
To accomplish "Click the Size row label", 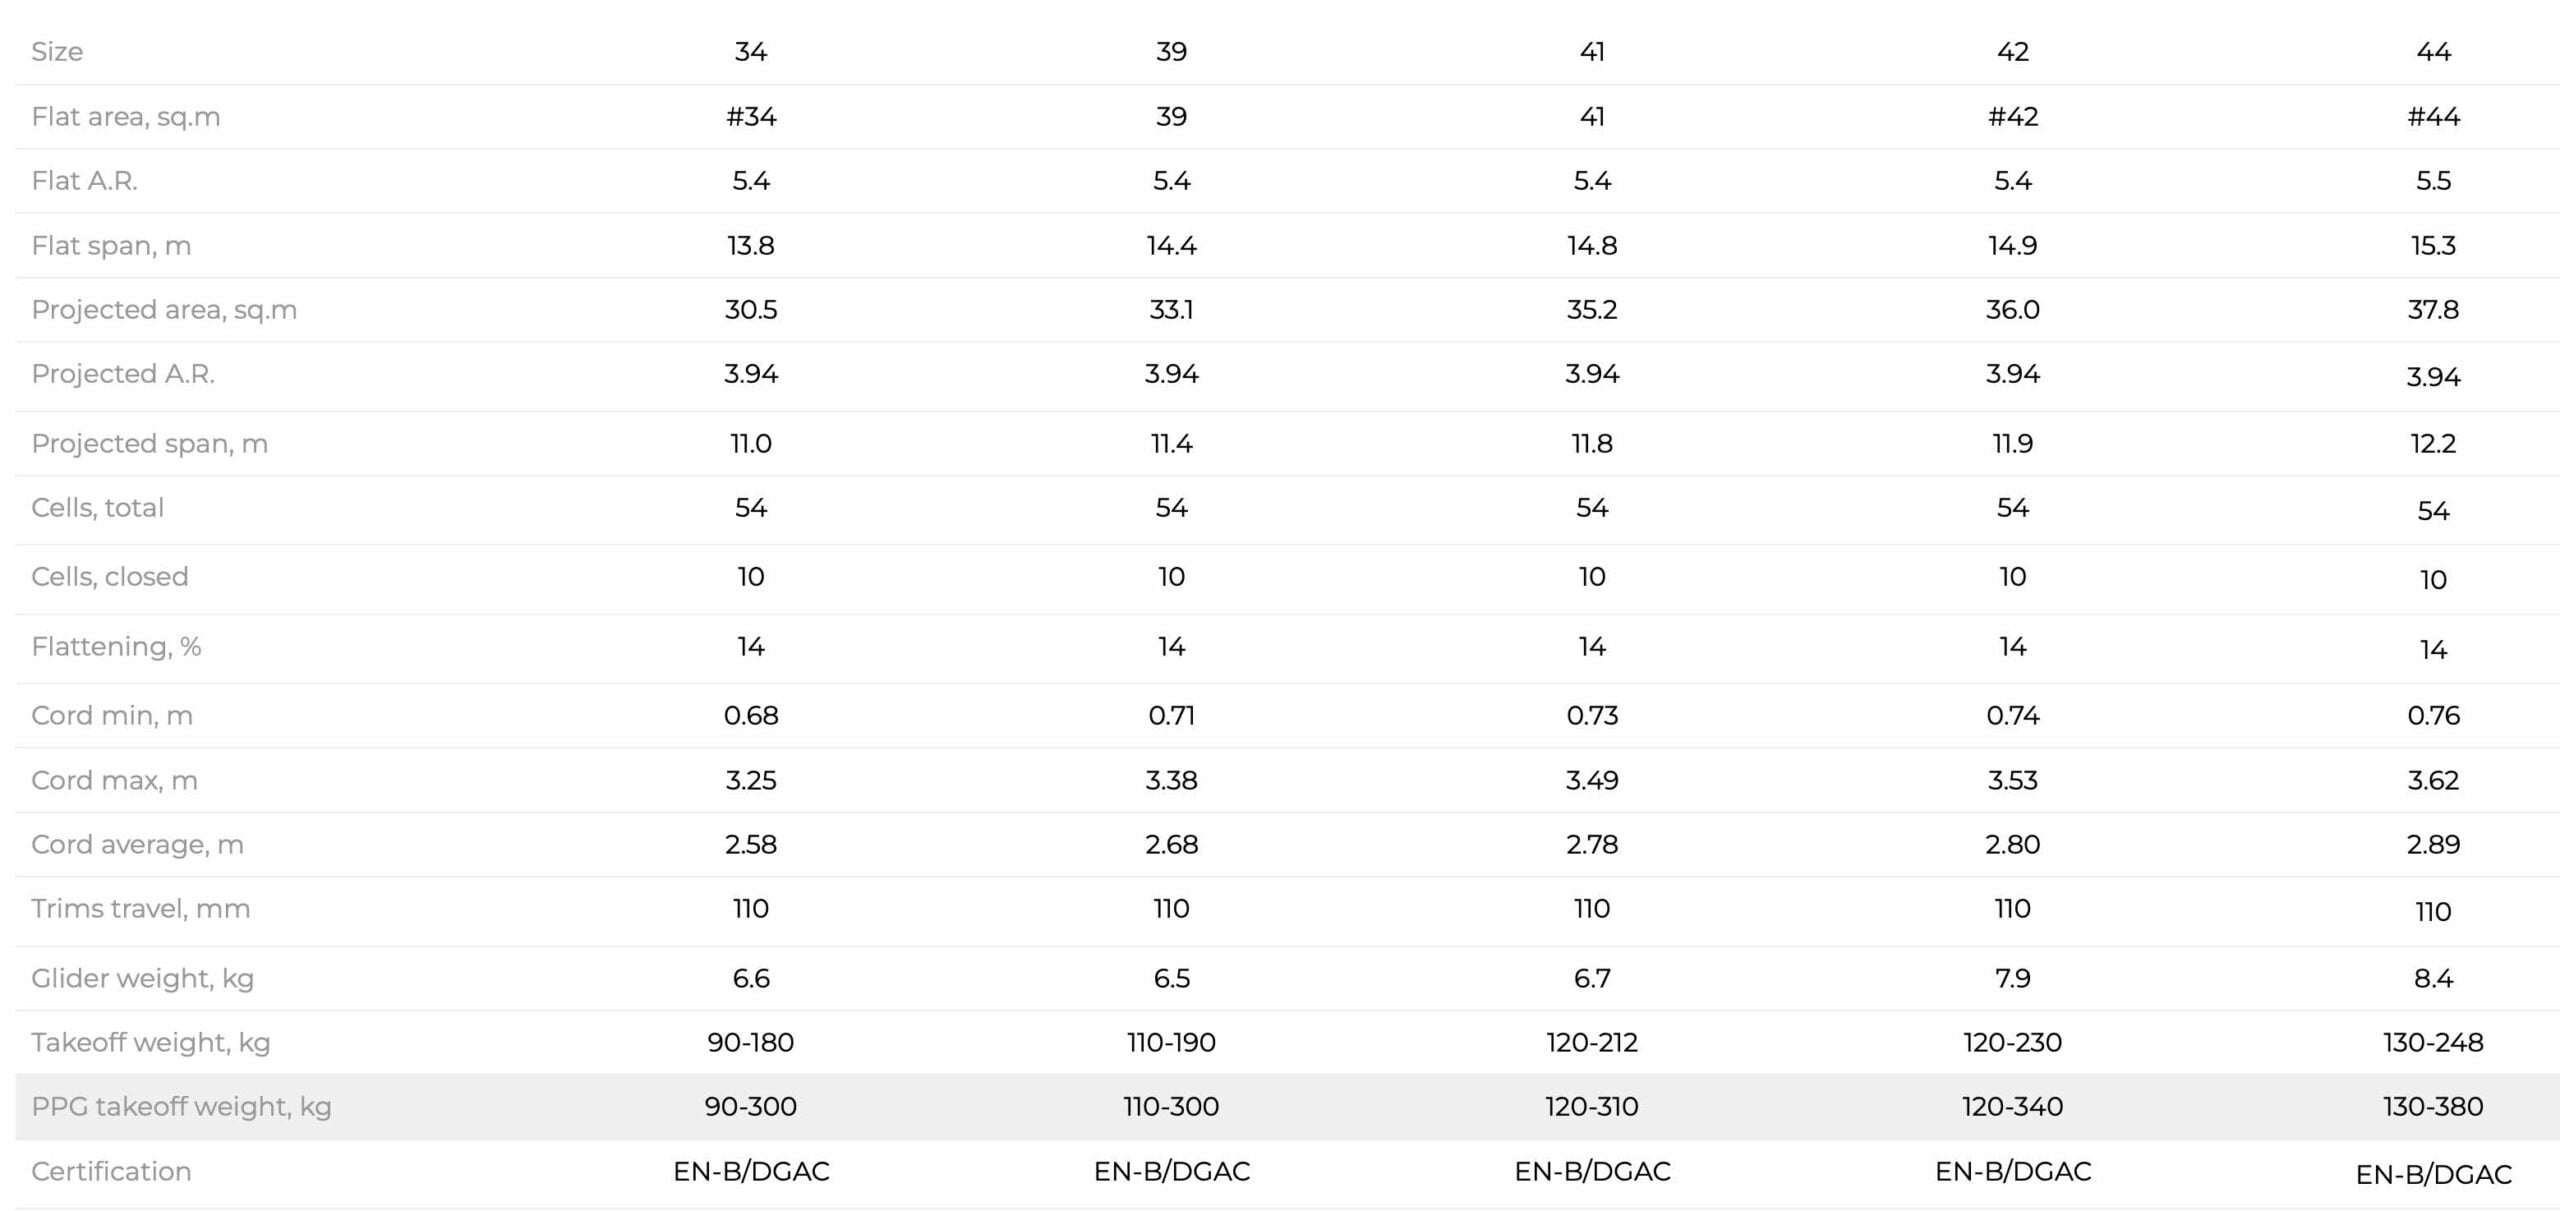I will tap(57, 51).
